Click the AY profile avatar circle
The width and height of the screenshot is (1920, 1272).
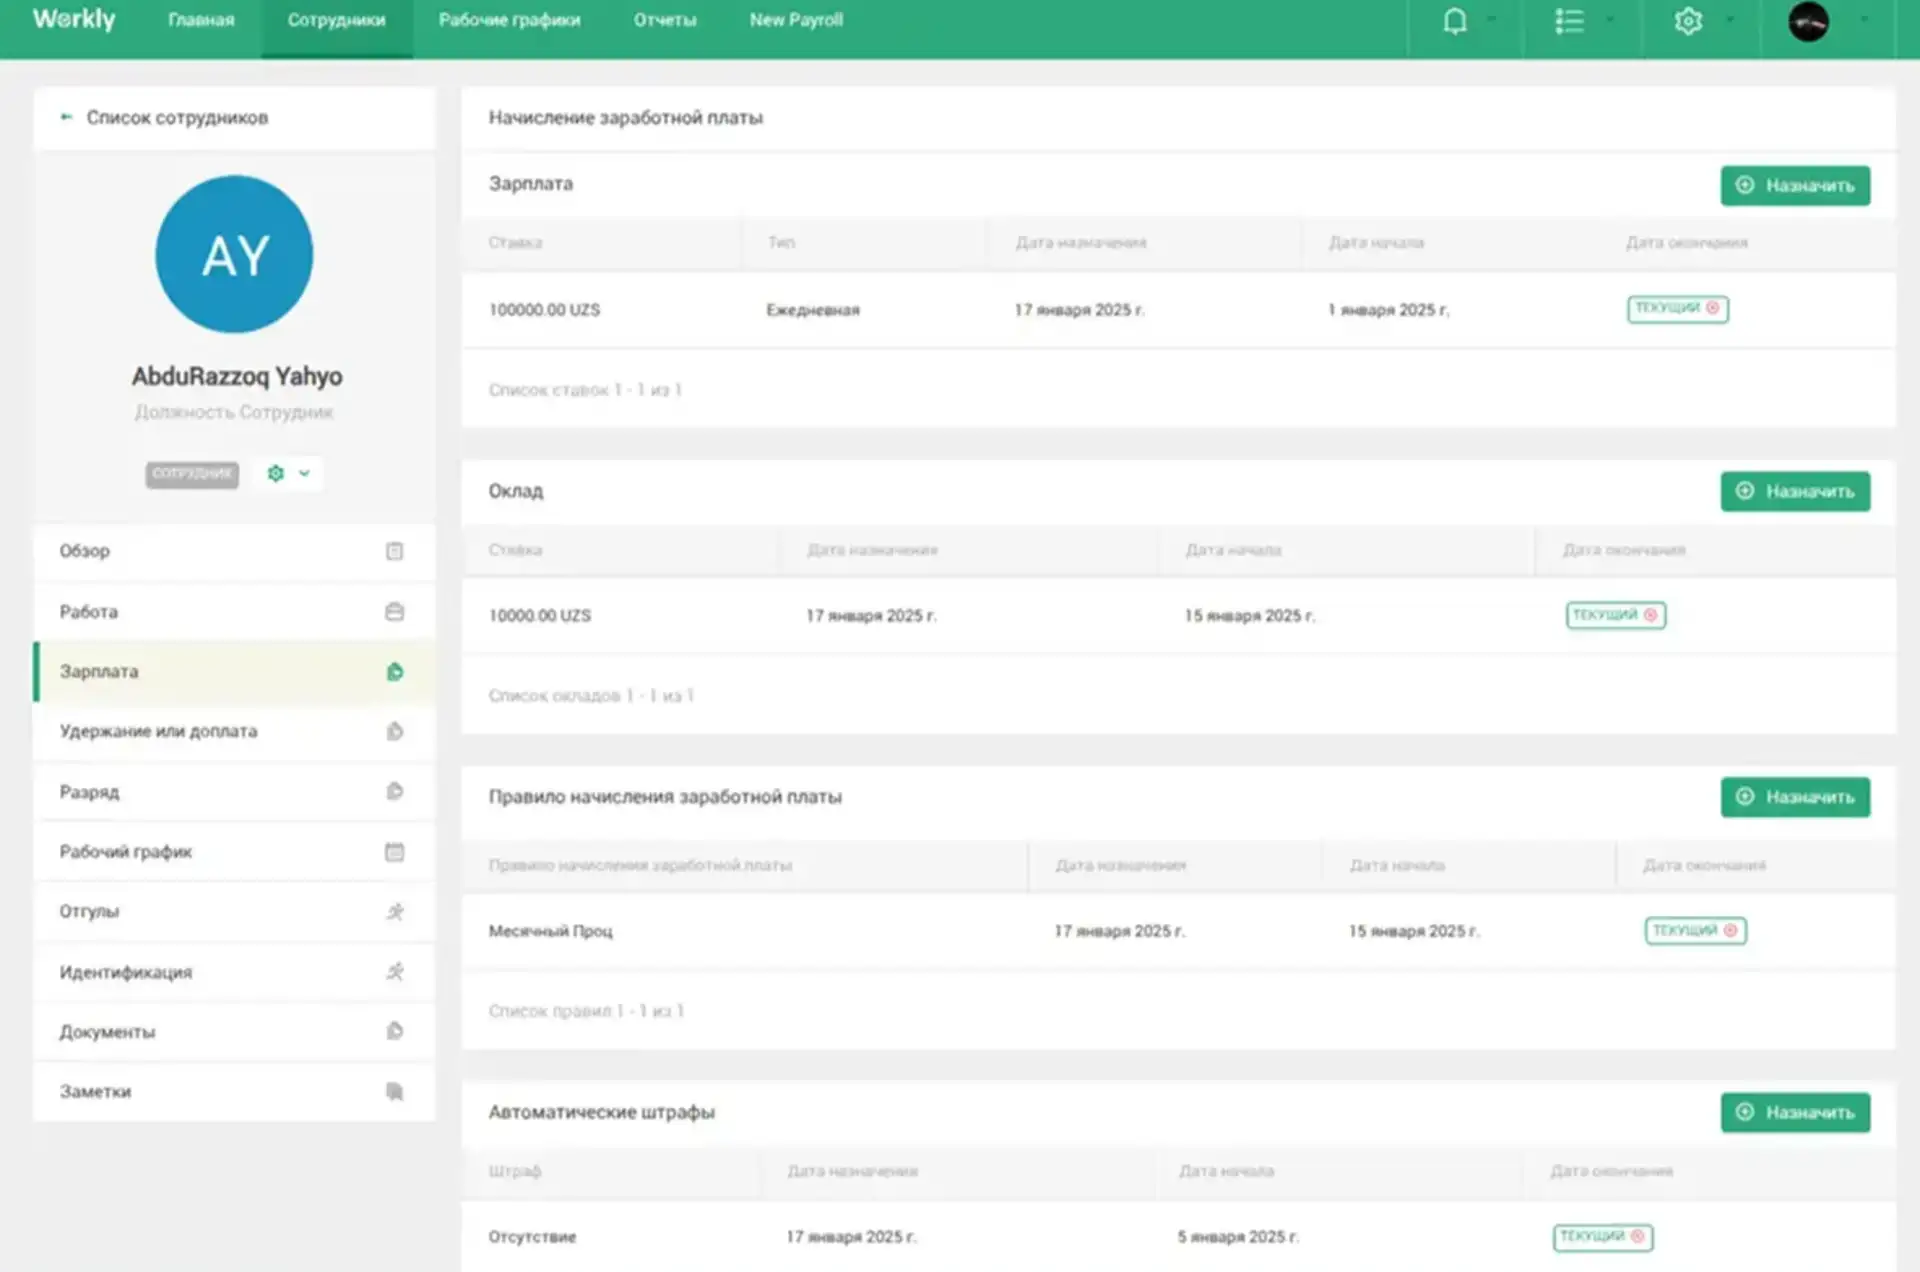pos(234,254)
